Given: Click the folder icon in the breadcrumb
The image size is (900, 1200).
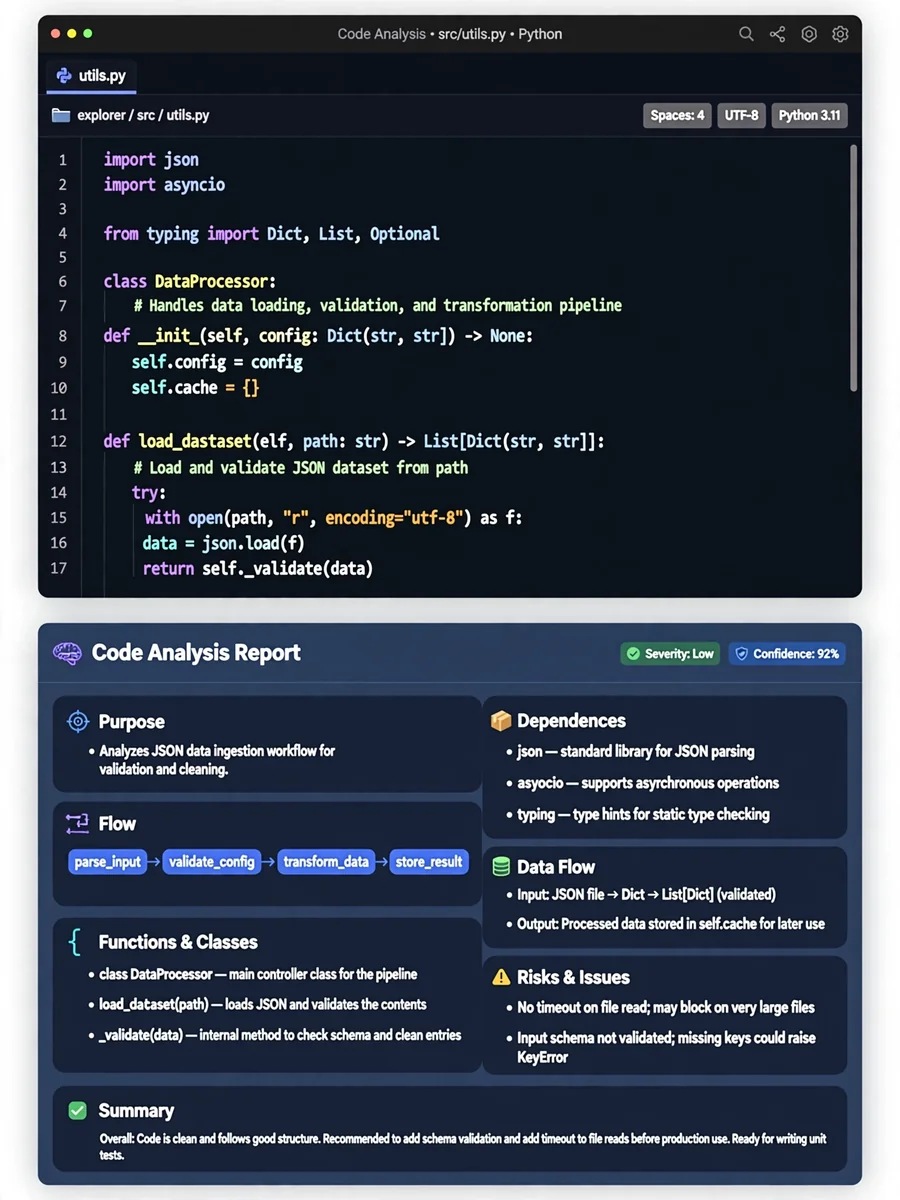Looking at the screenshot, I should (61, 115).
